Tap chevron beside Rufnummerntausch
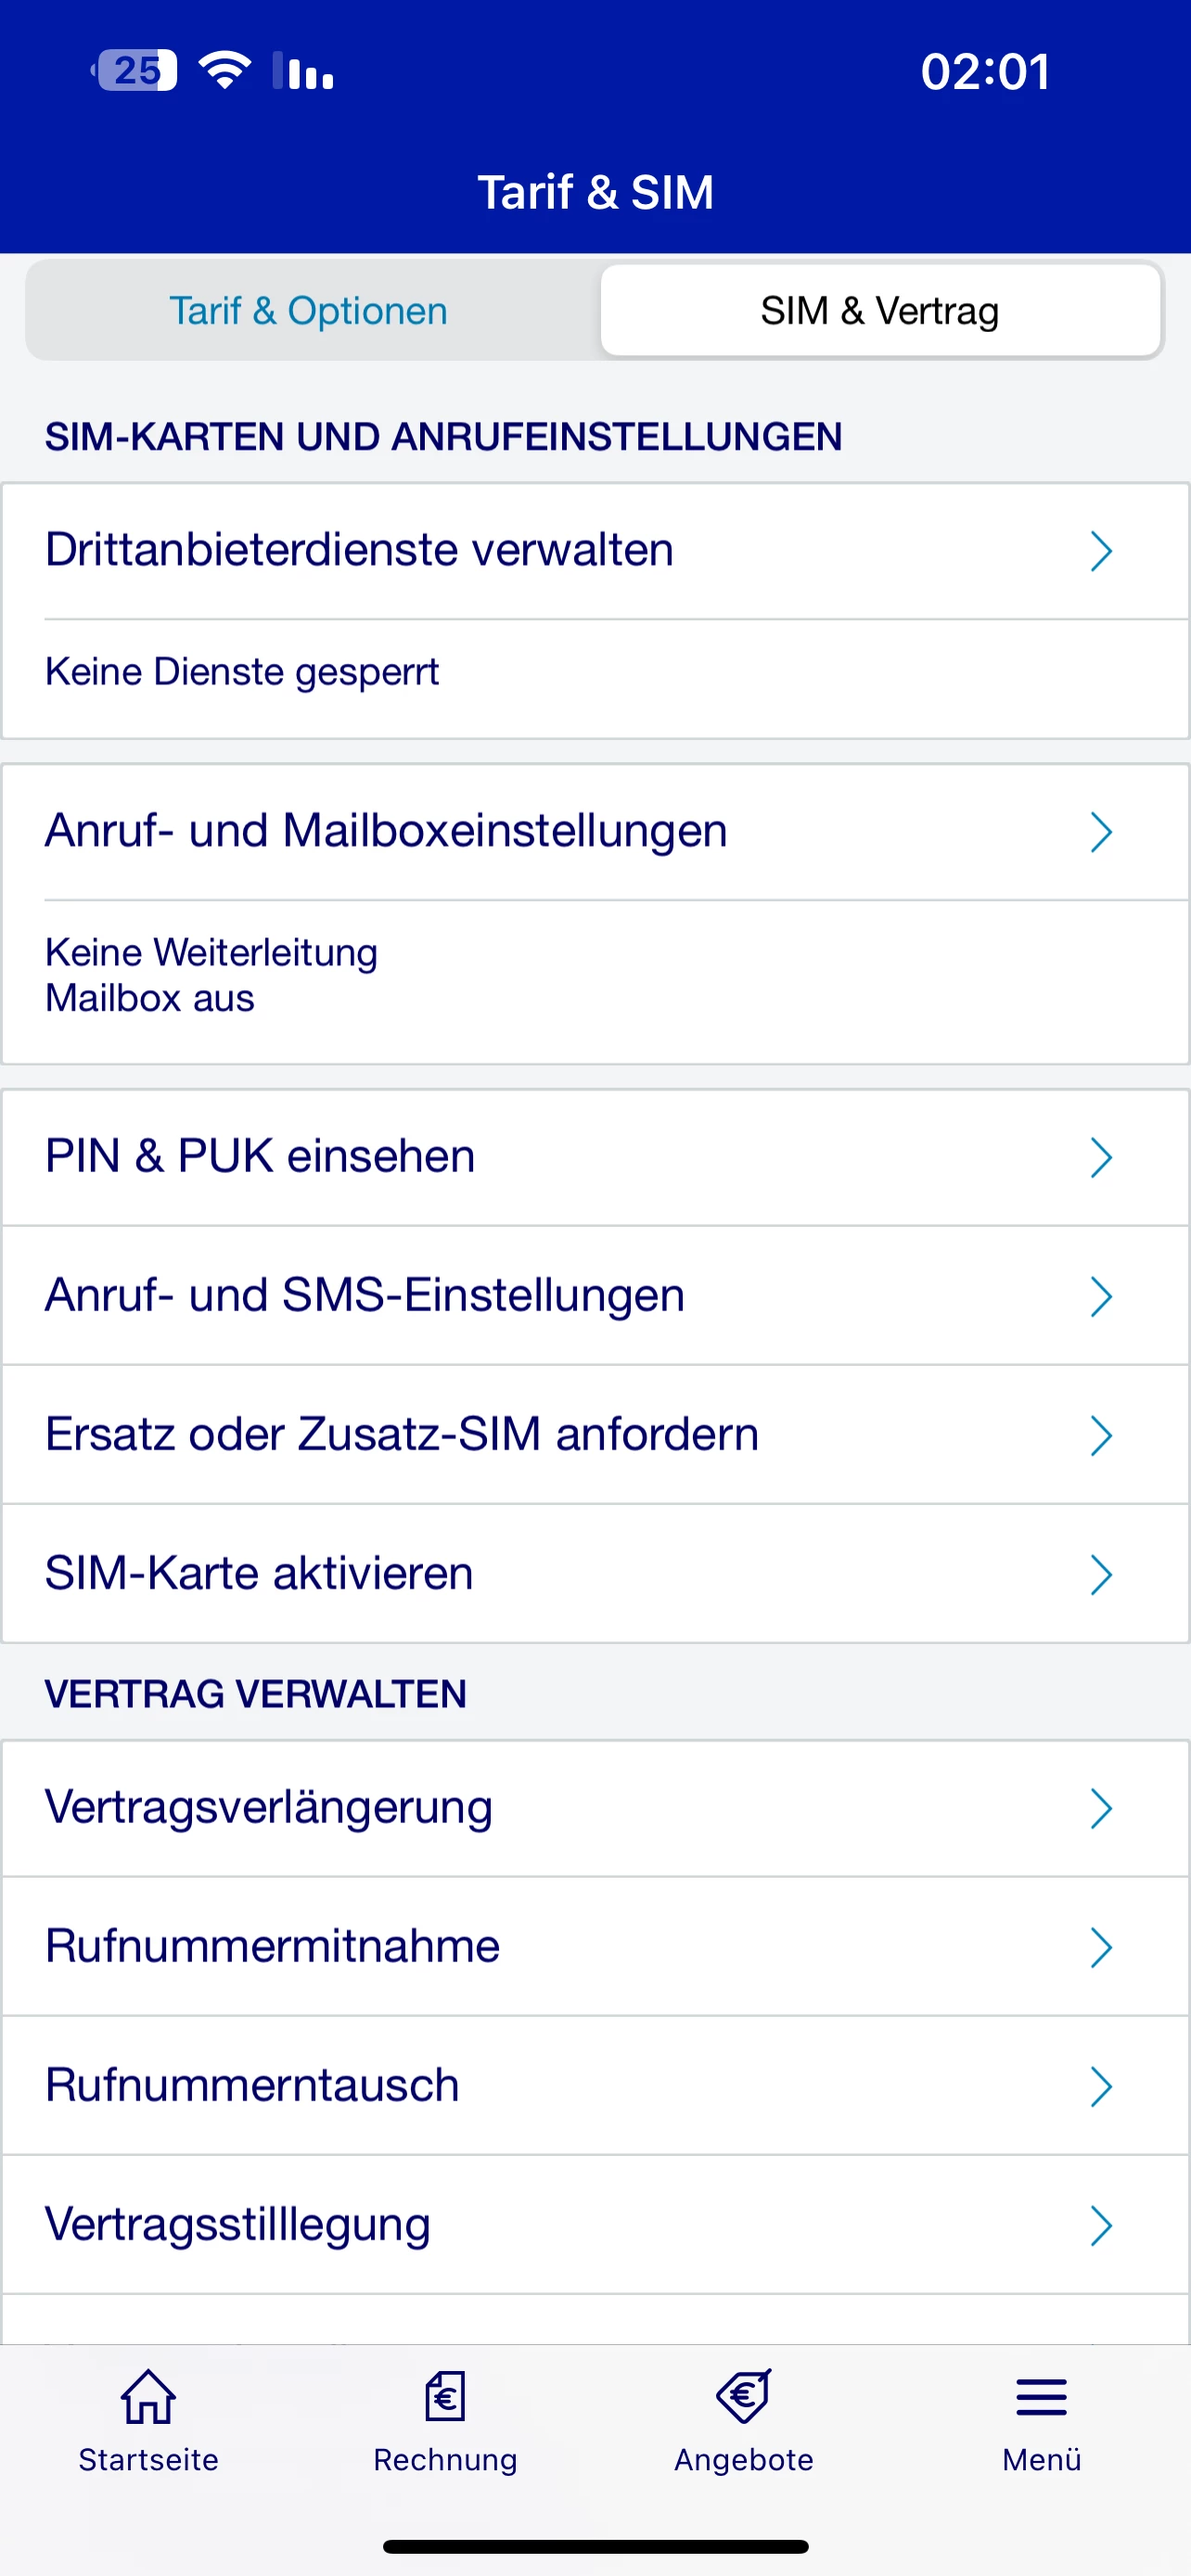This screenshot has height=2576, width=1191. (x=1101, y=2087)
